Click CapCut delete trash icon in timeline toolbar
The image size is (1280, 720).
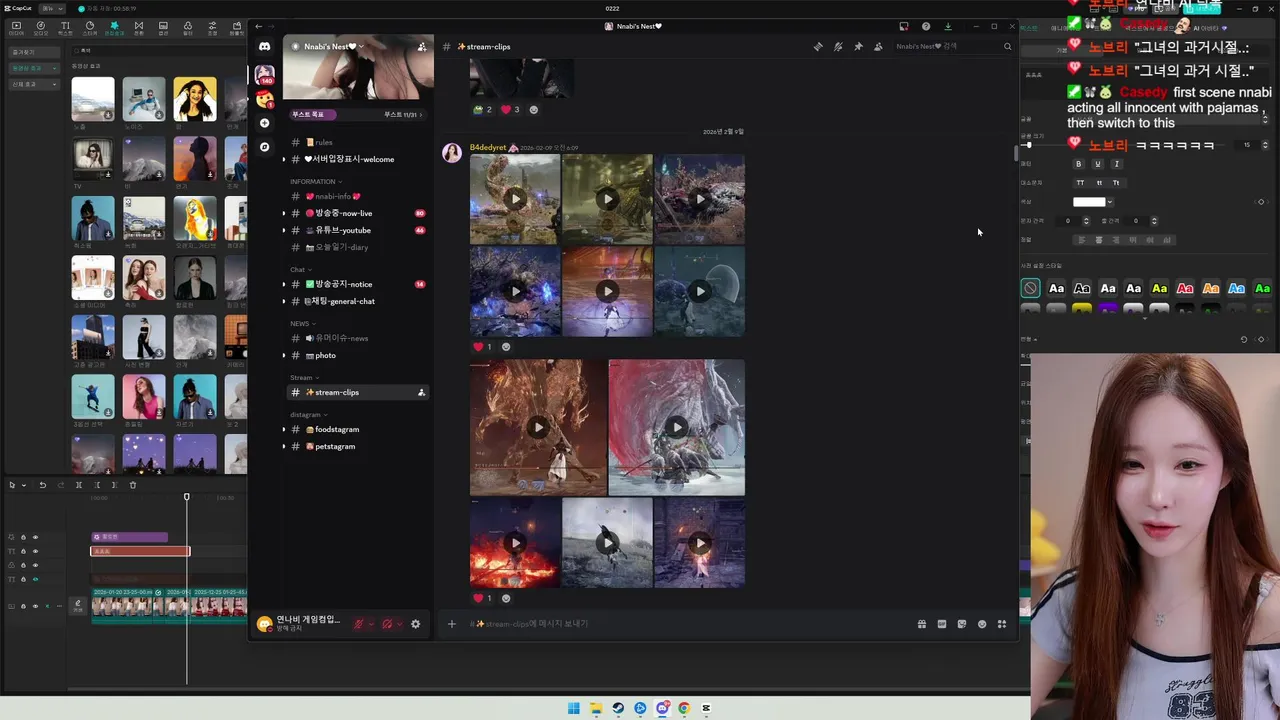132,485
